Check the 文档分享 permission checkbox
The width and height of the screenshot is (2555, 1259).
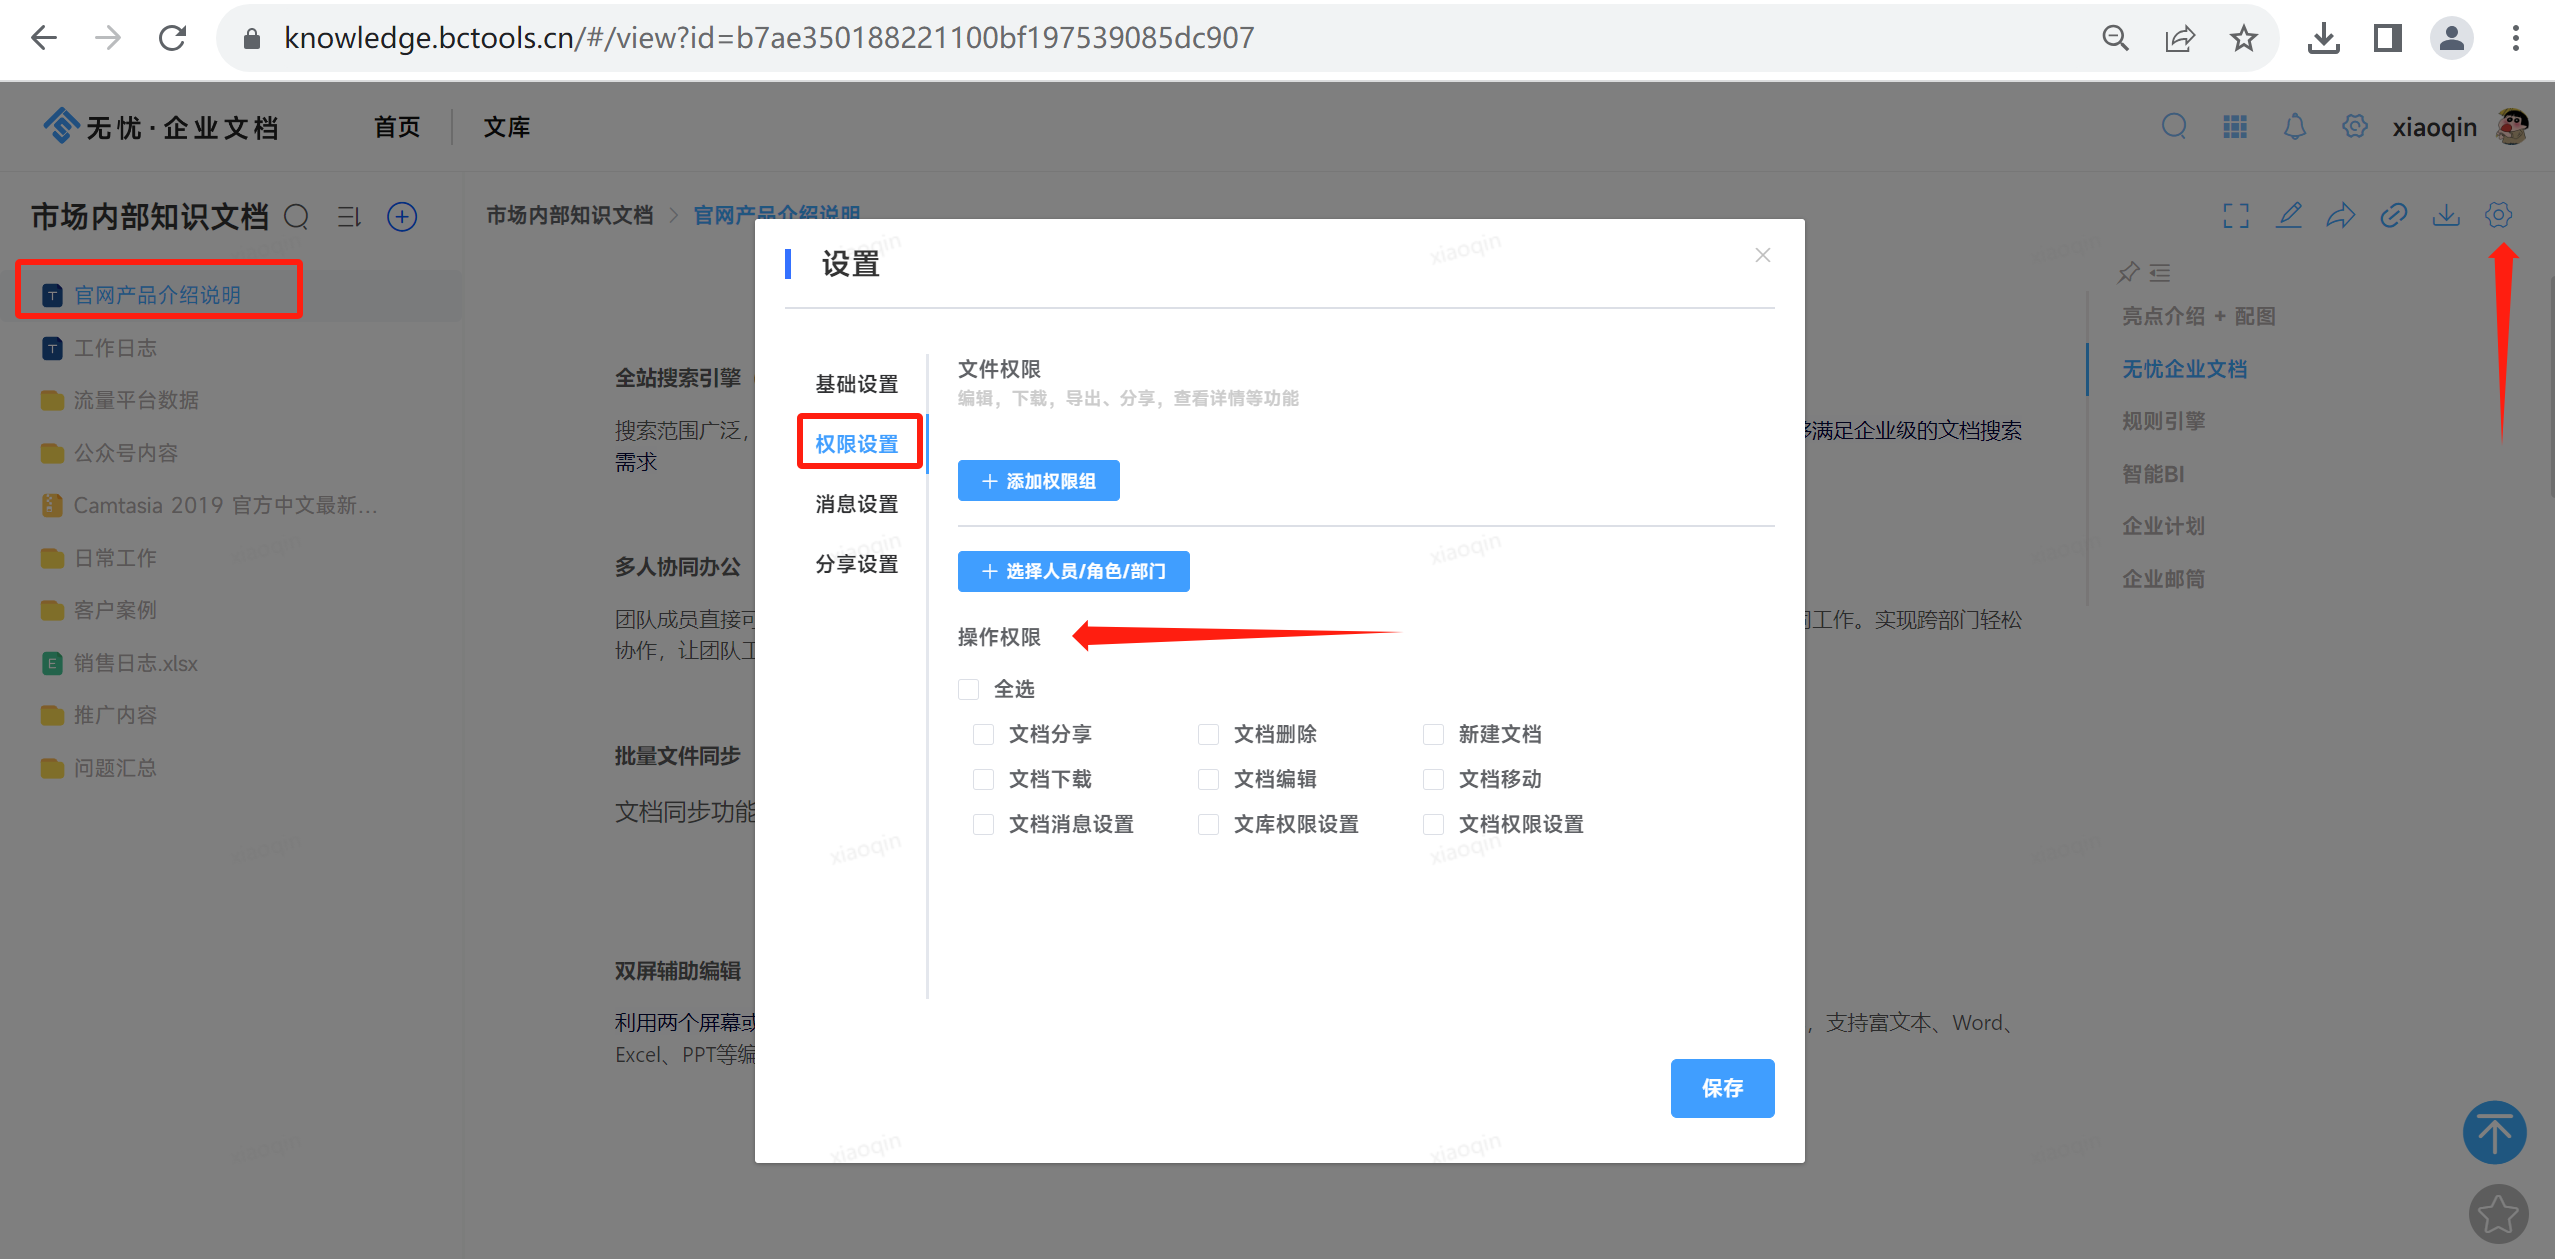pyautogui.click(x=983, y=734)
